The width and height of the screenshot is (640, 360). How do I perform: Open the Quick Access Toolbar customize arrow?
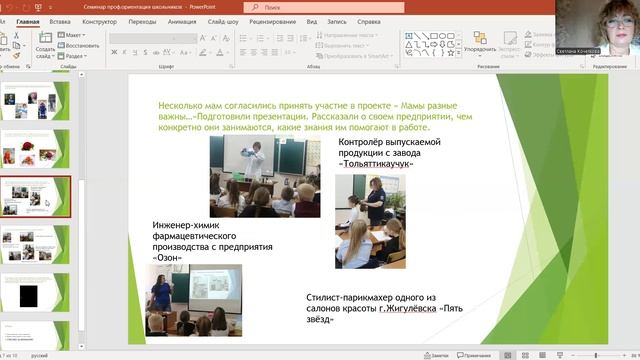[50, 7]
